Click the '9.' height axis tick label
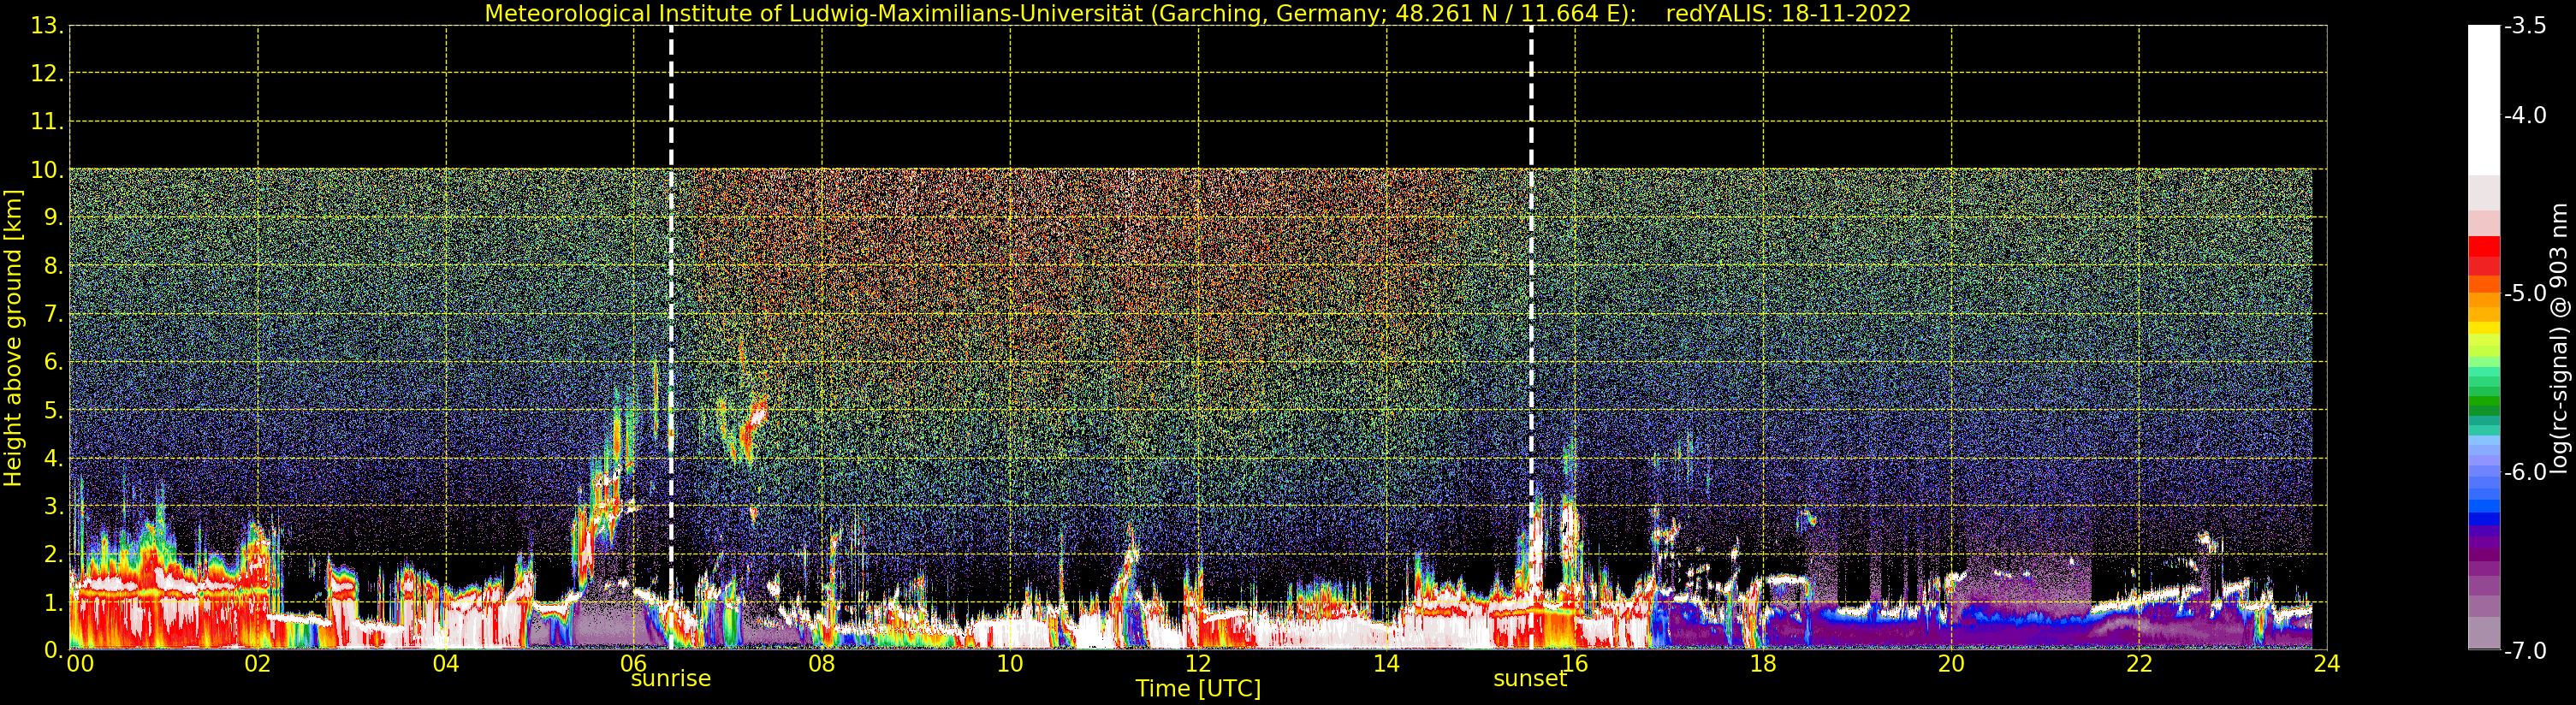2576x705 pixels. [x=54, y=218]
